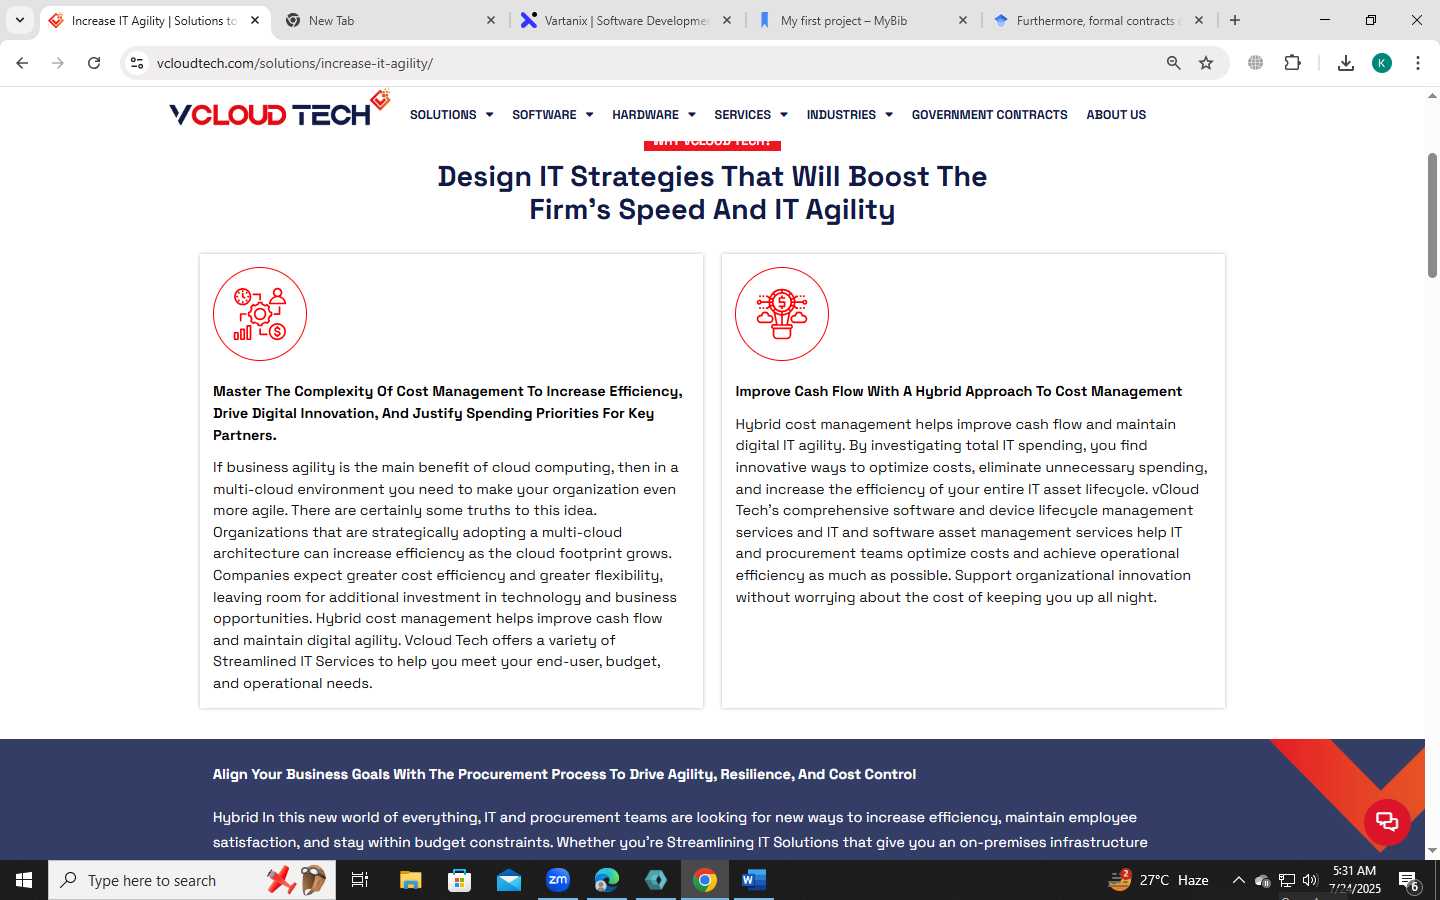Open Word from taskbar
Viewport: 1440px width, 900px height.
pyautogui.click(x=753, y=880)
